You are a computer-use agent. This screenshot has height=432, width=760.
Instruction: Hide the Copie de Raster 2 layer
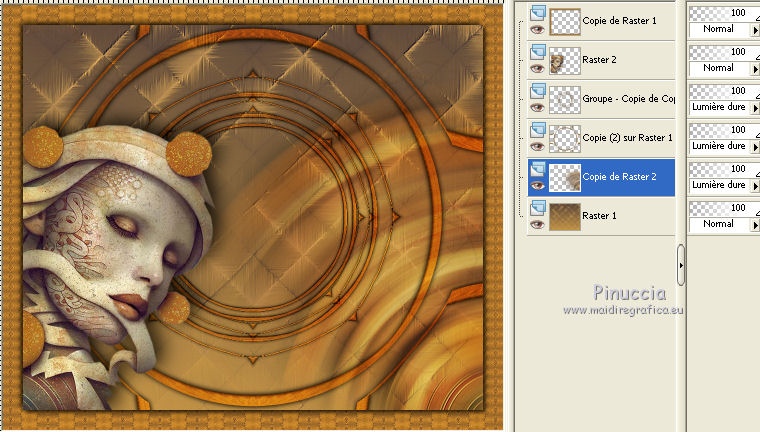tap(537, 186)
